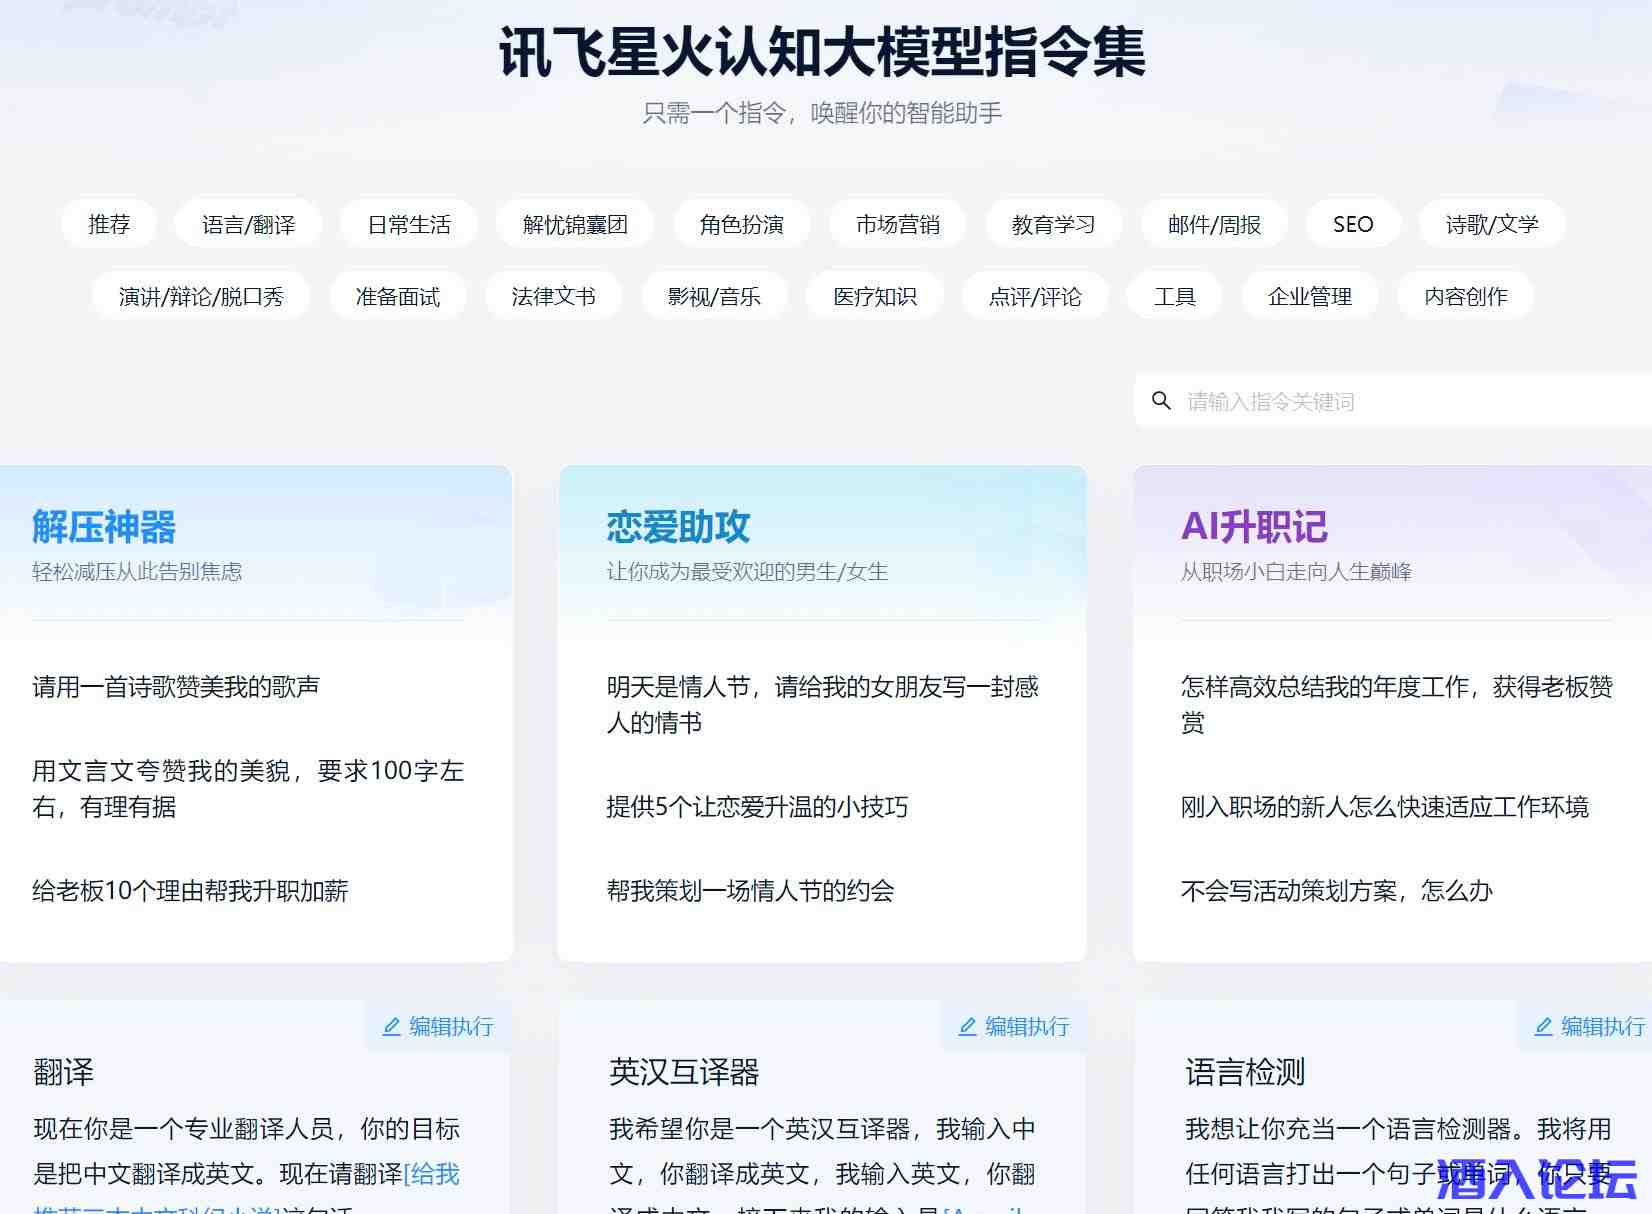Click the edit pencil icon on 语言检测 card
The width and height of the screenshot is (1652, 1214).
click(x=1544, y=1027)
